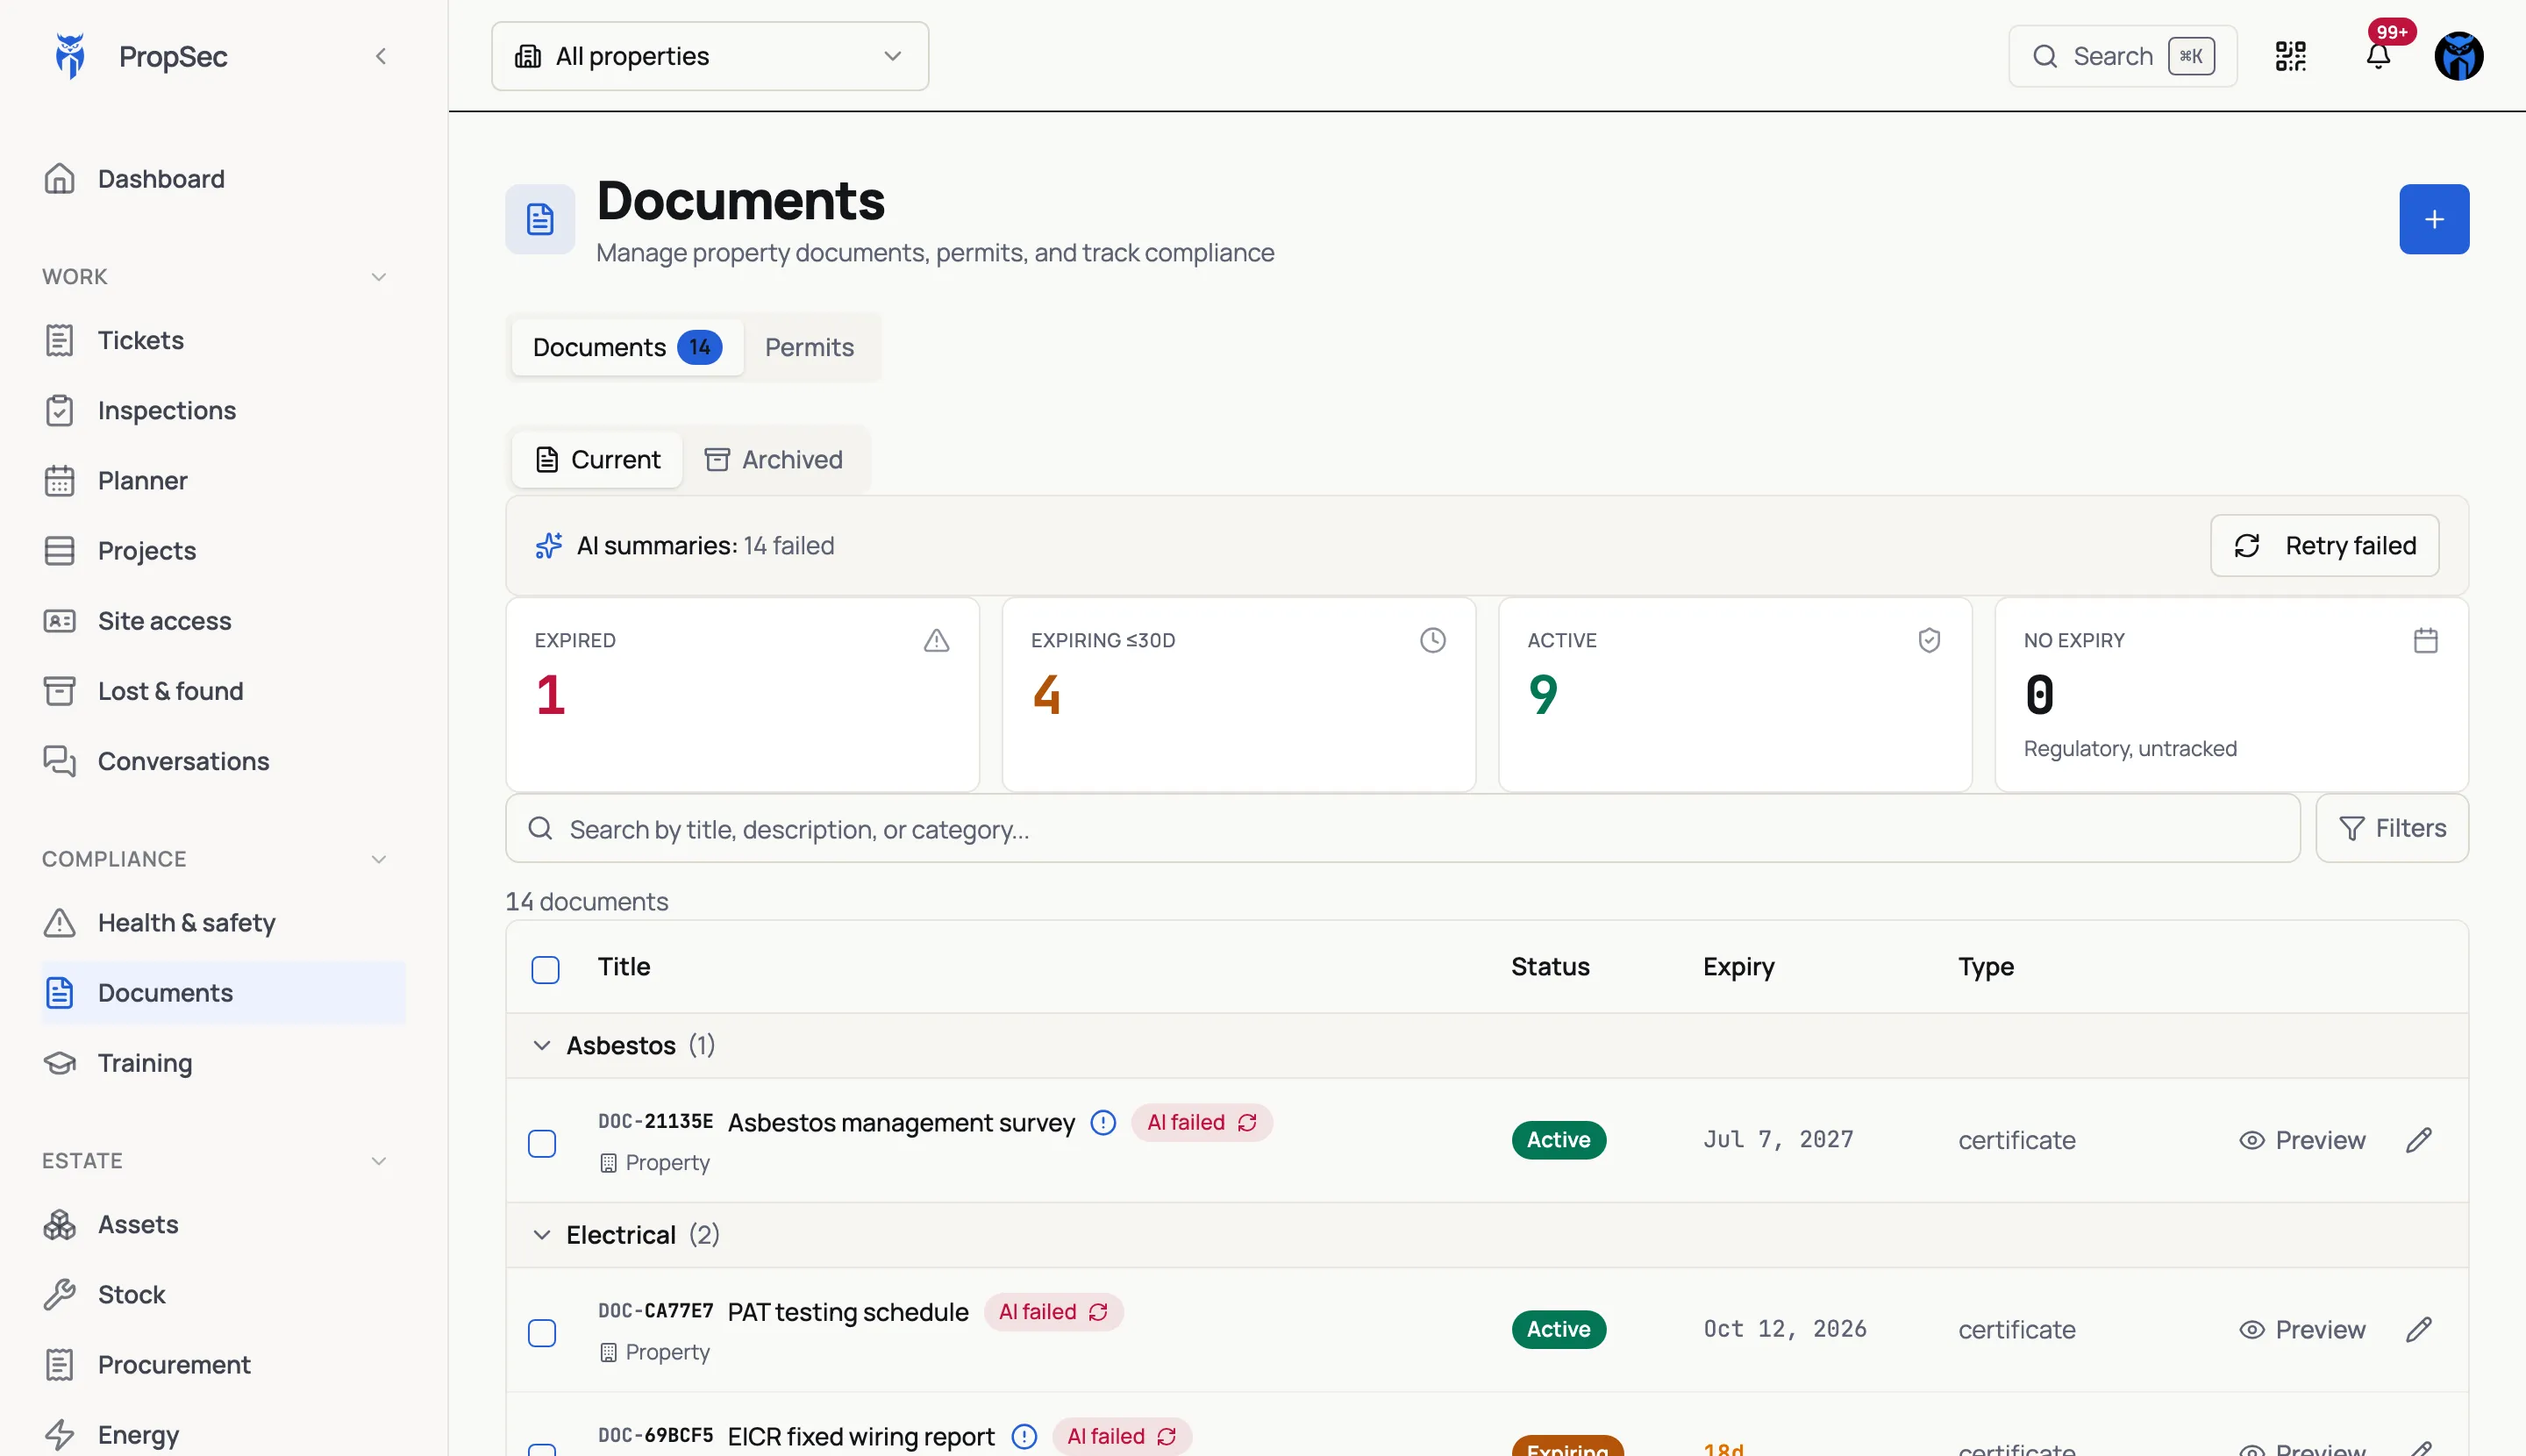
Task: Click the PropSec owl logo
Action: point(70,56)
